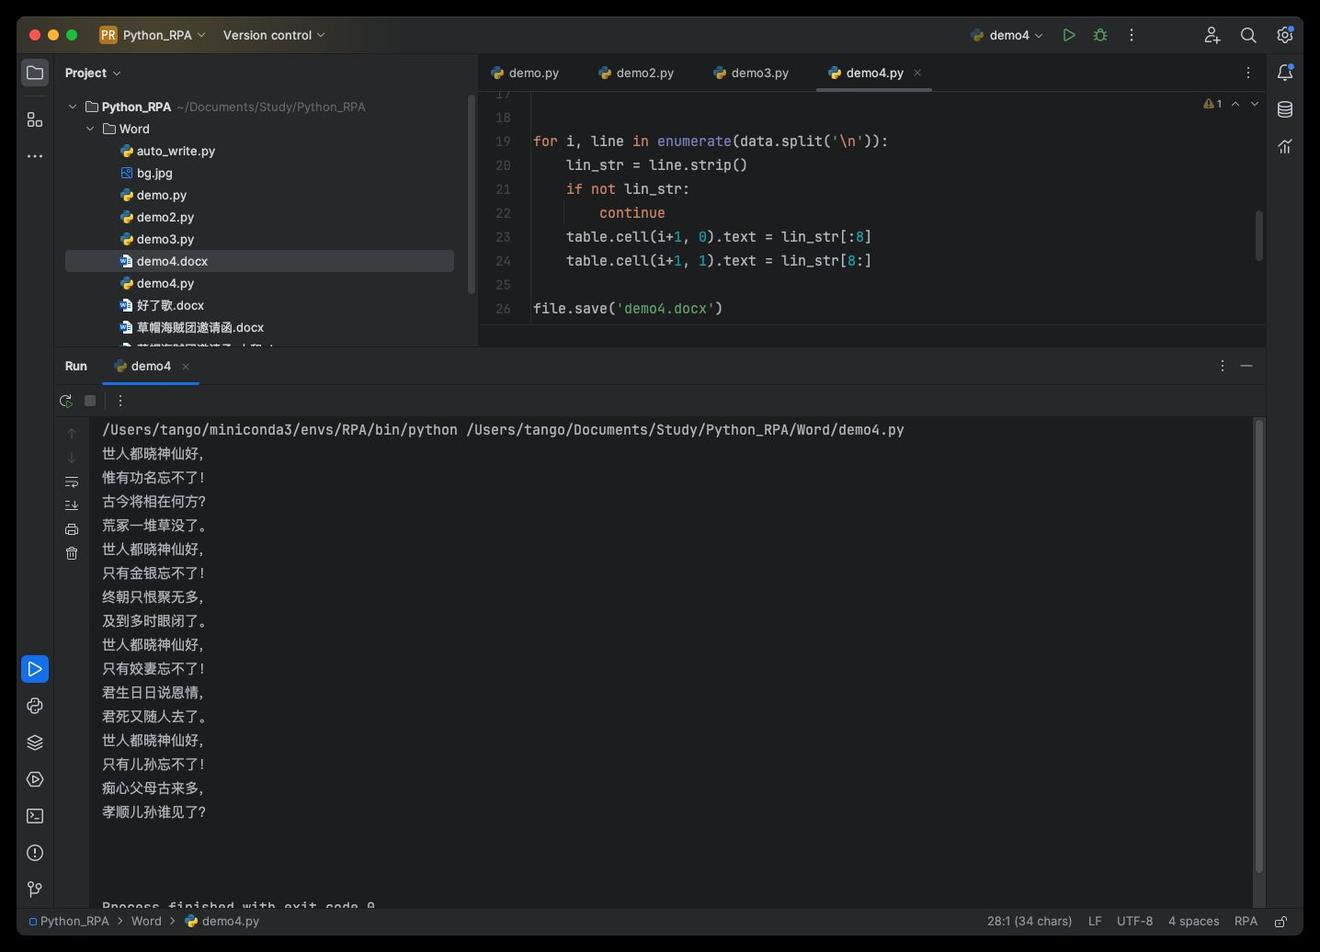
Task: Go to previous highlighted problem arrow
Action: coord(1235,104)
